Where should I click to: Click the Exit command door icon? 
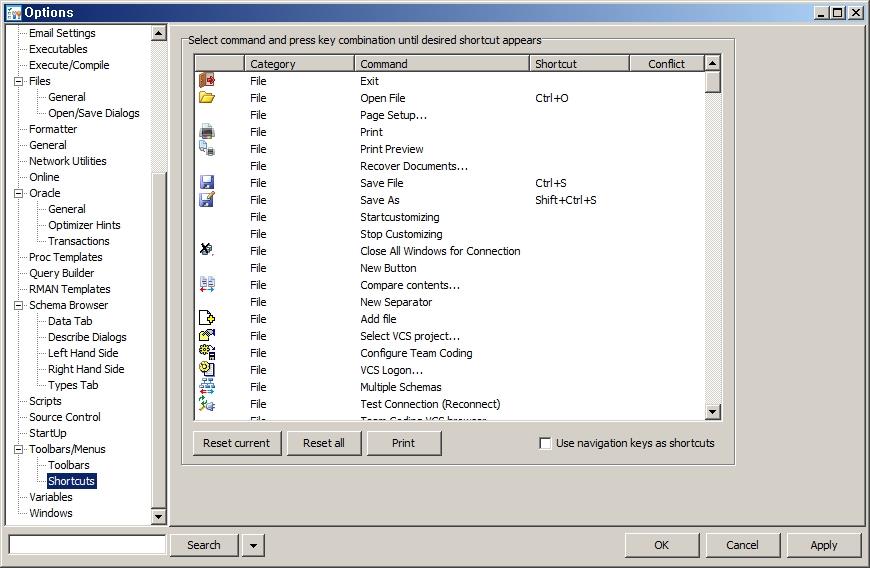pyautogui.click(x=207, y=80)
